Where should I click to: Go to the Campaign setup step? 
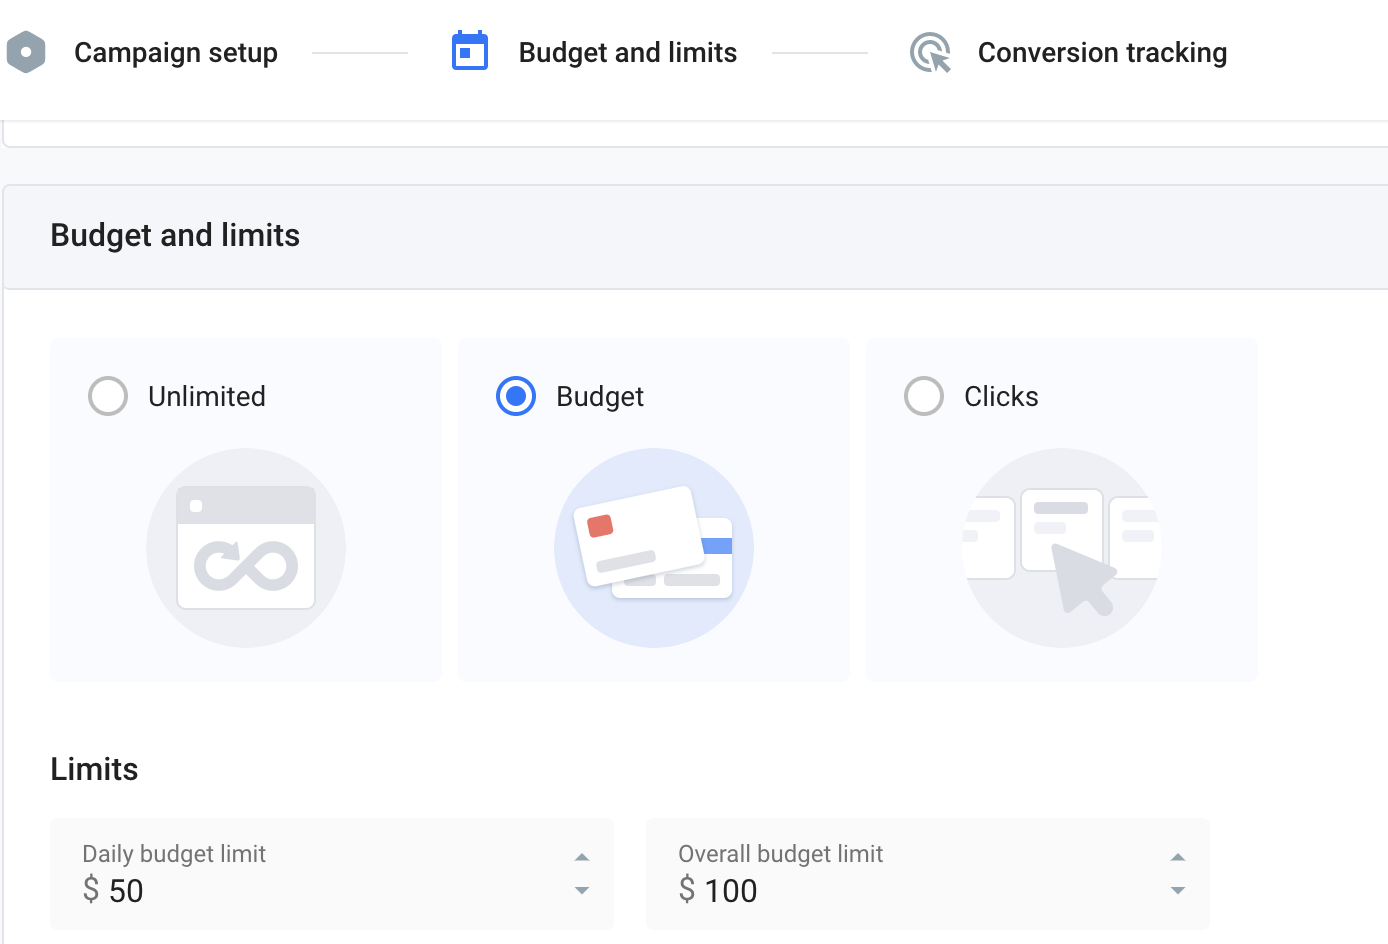[x=176, y=52]
